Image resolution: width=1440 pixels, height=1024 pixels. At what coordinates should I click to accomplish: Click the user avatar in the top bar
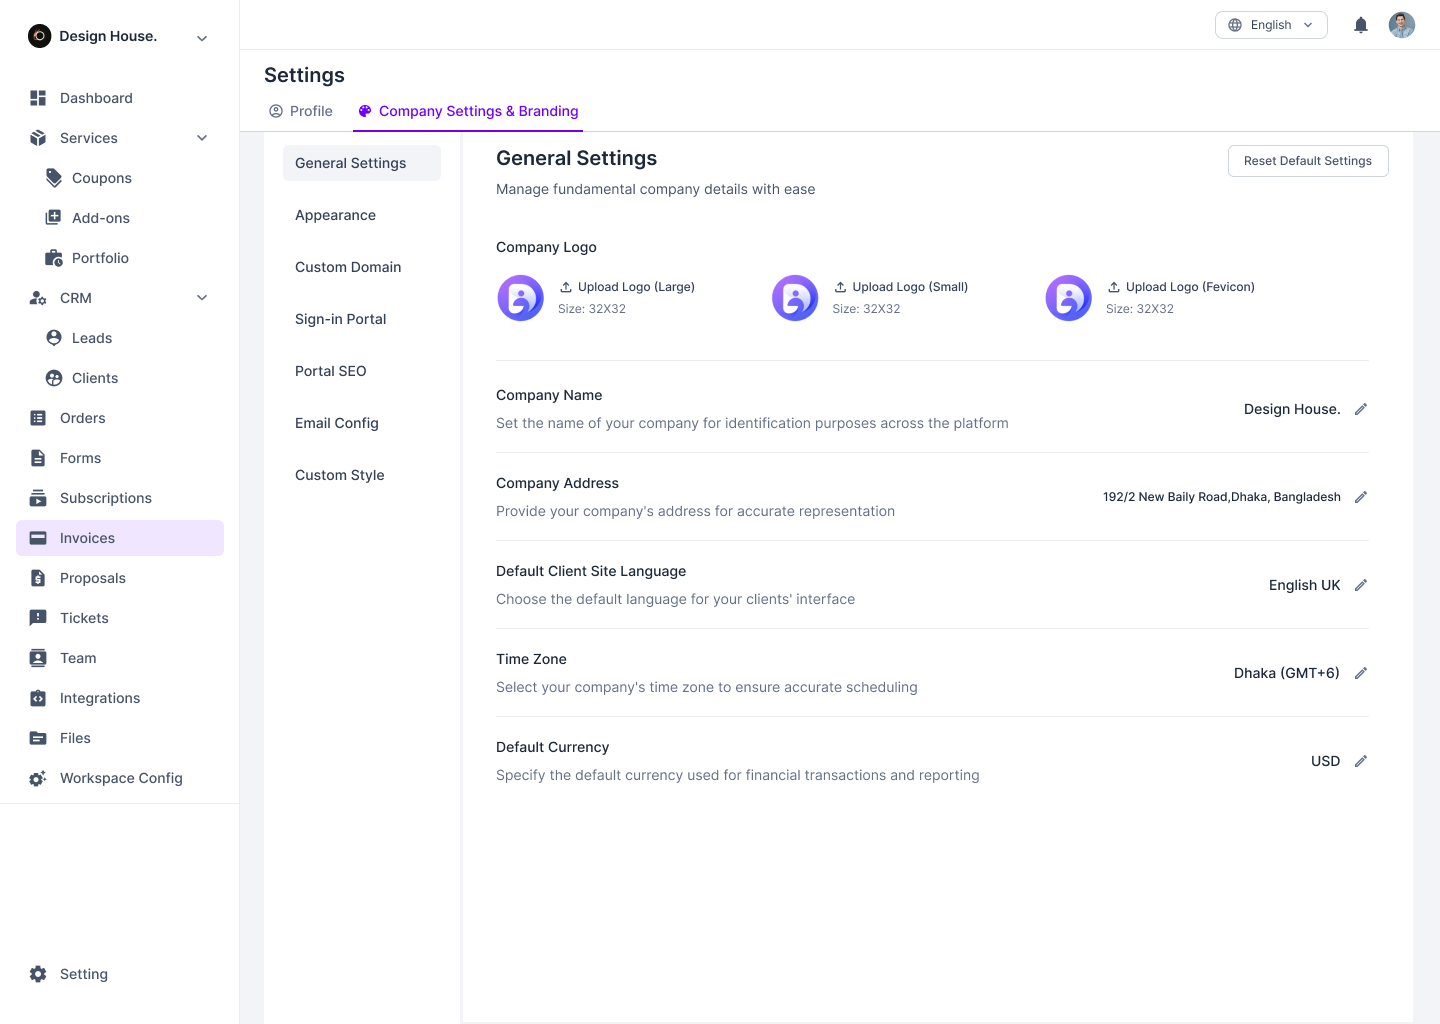tap(1402, 25)
